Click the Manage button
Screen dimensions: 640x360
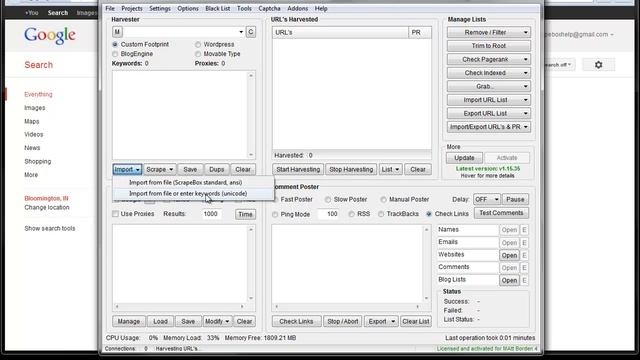coord(129,321)
